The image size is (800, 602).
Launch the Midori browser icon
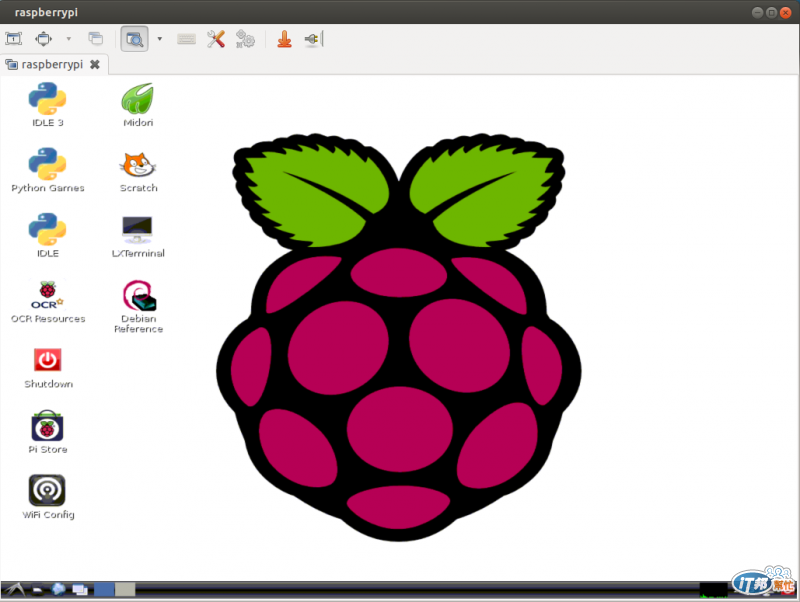pyautogui.click(x=138, y=105)
